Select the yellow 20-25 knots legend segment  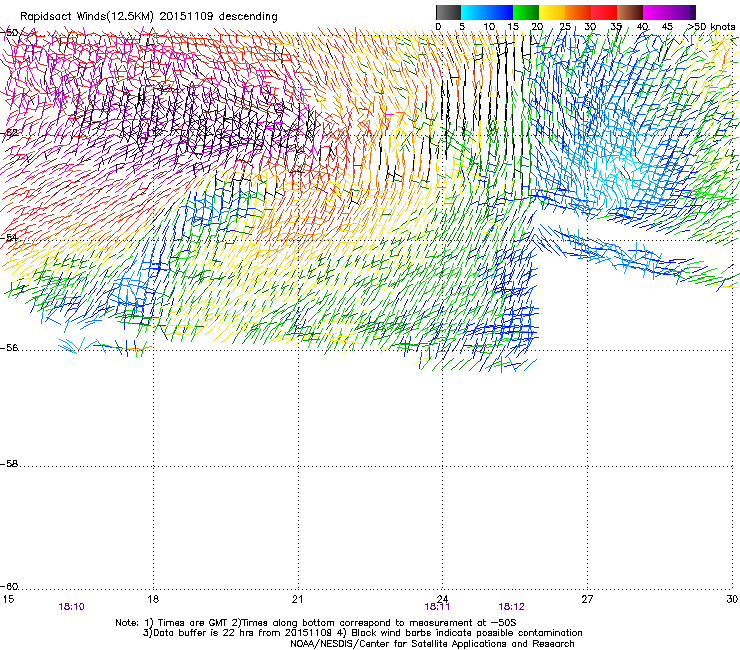(x=552, y=12)
